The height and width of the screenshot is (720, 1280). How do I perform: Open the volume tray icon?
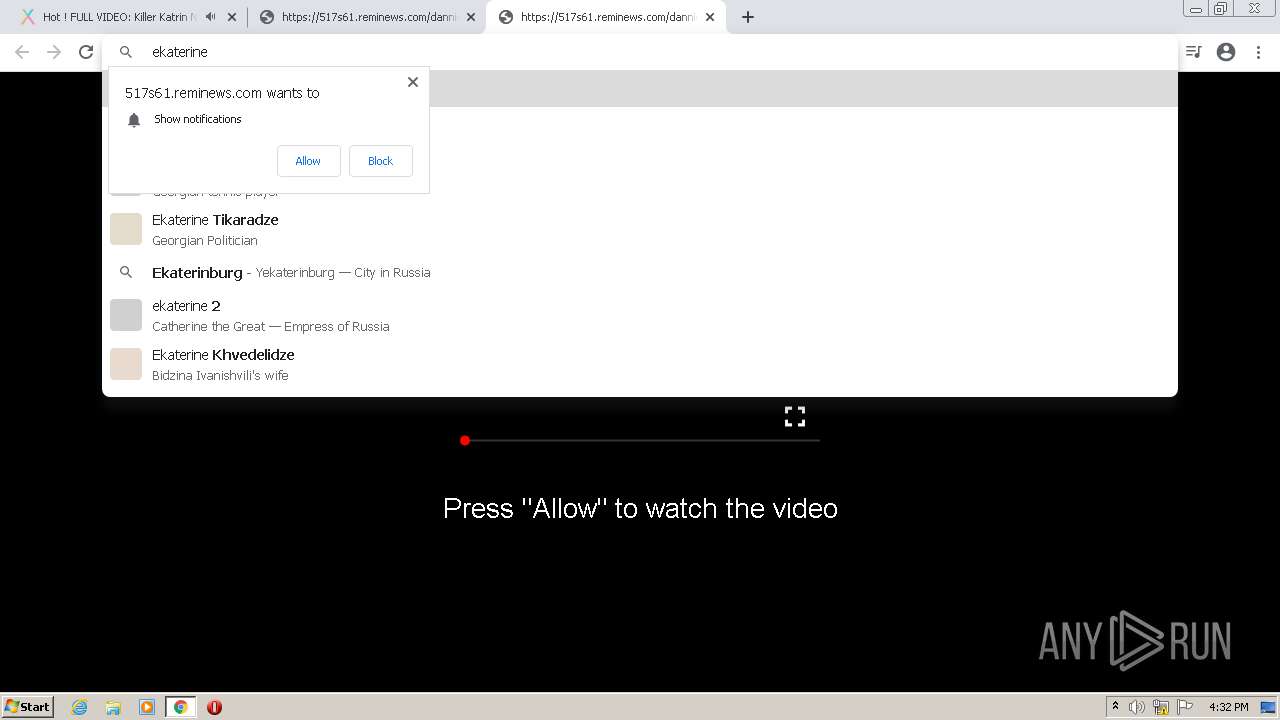coord(1137,707)
